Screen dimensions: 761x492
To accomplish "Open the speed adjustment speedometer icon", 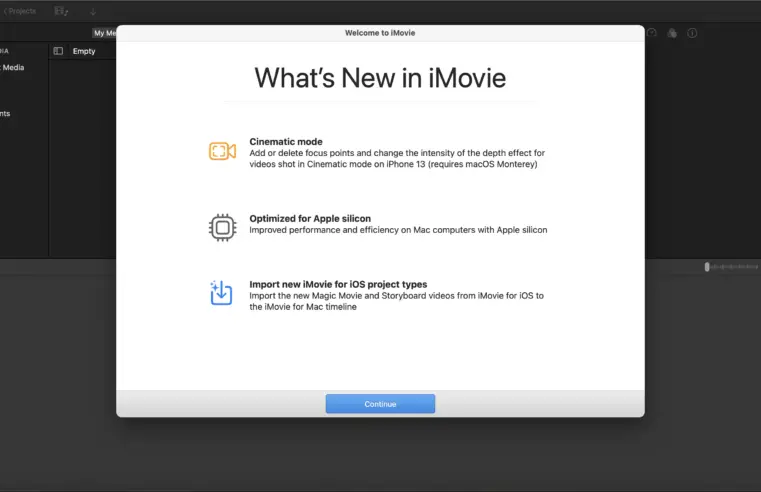I will click(652, 33).
